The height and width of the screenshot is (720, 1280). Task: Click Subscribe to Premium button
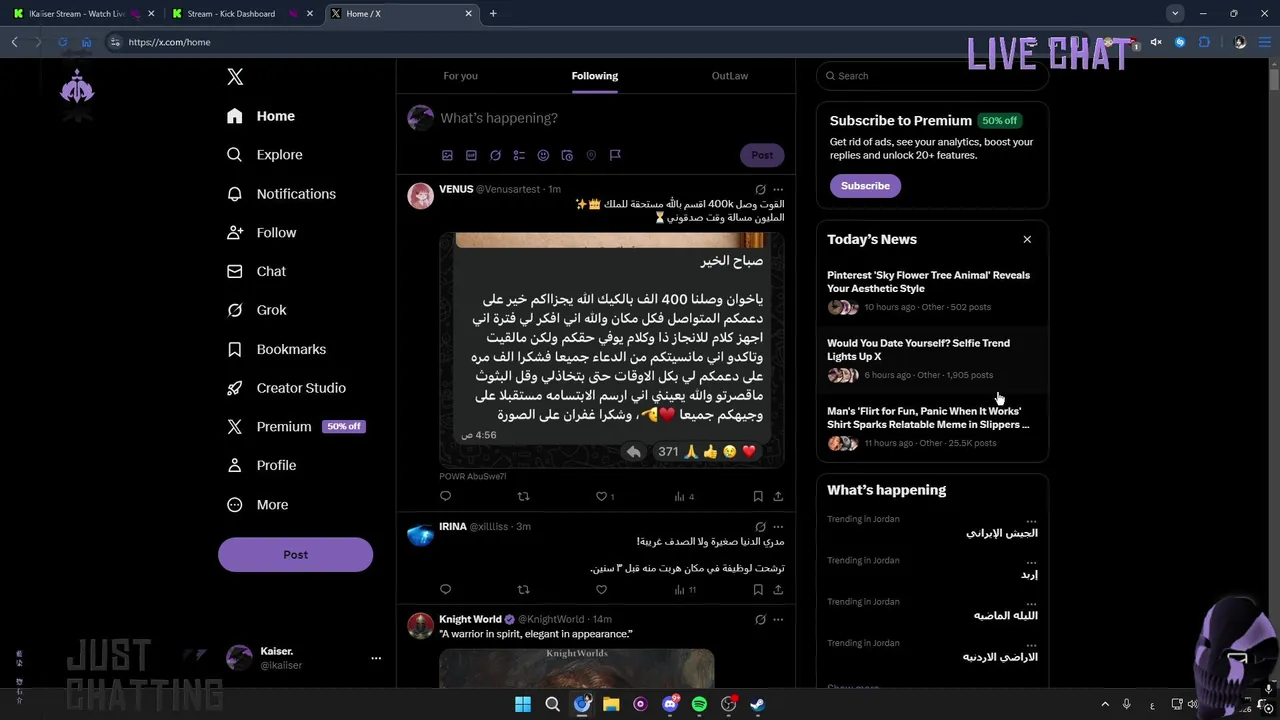[865, 186]
